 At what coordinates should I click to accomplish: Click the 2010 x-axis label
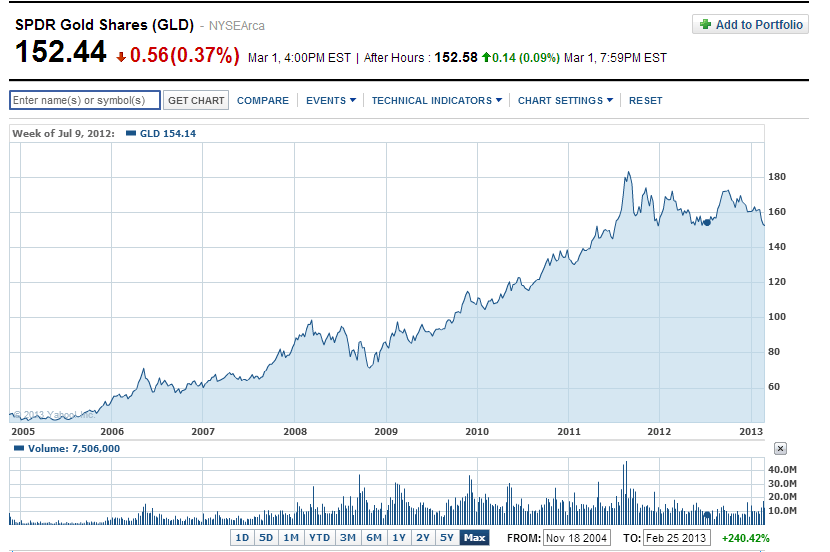pyautogui.click(x=477, y=431)
